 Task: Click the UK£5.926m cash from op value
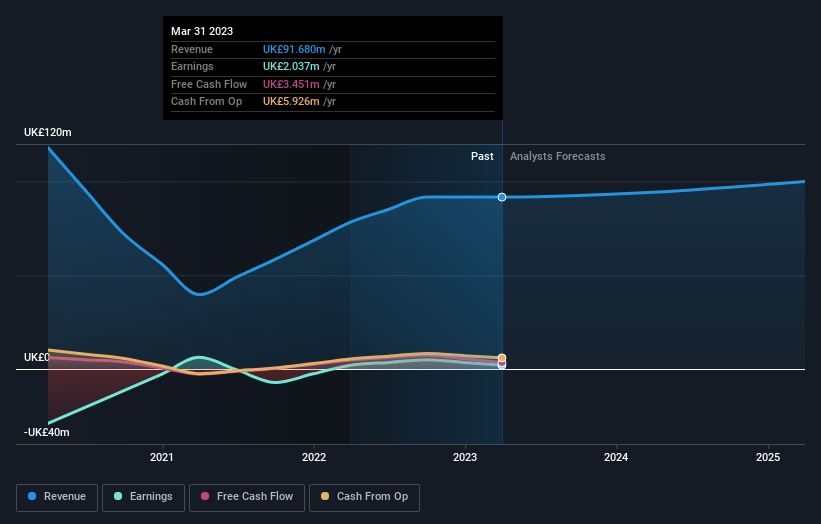(291, 102)
